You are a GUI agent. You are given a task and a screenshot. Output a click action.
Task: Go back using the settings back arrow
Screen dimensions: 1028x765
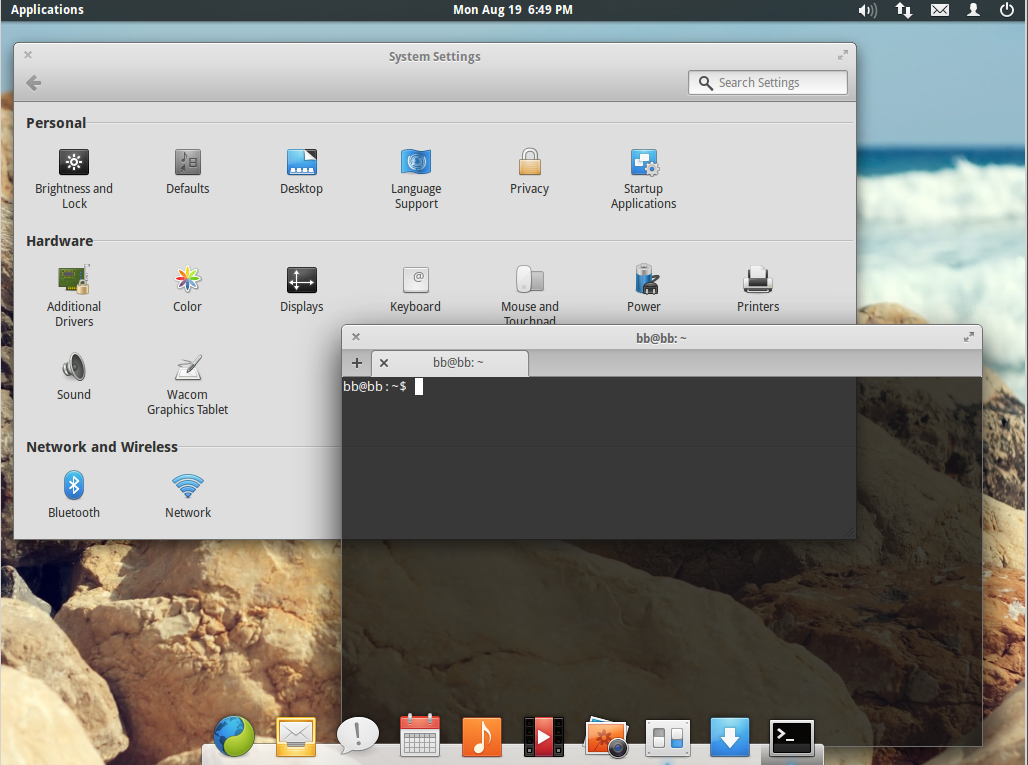[x=33, y=83]
